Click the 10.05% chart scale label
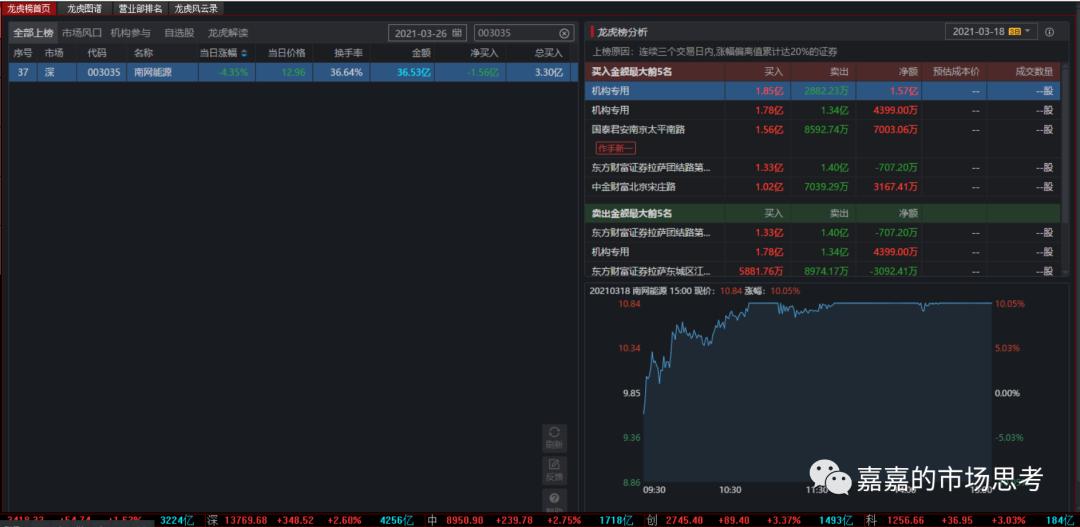Viewport: 1080px width, 527px height. [1008, 304]
